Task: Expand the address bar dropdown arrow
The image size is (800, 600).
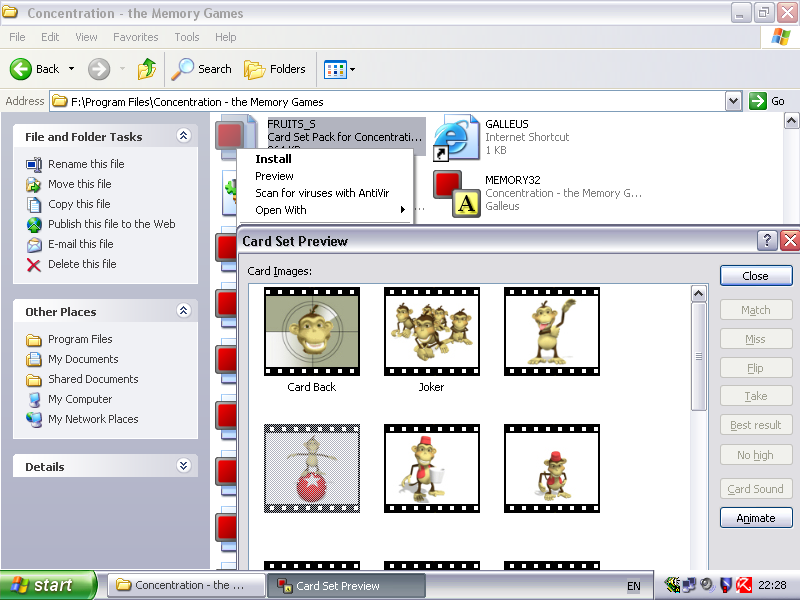Action: (733, 101)
